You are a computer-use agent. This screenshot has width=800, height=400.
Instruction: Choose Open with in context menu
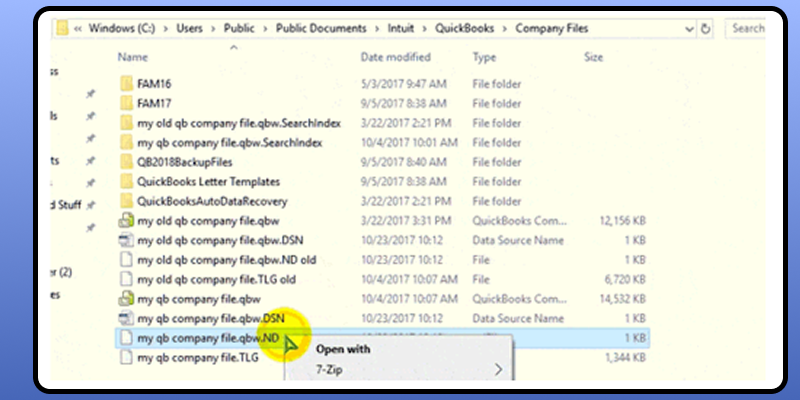click(343, 349)
